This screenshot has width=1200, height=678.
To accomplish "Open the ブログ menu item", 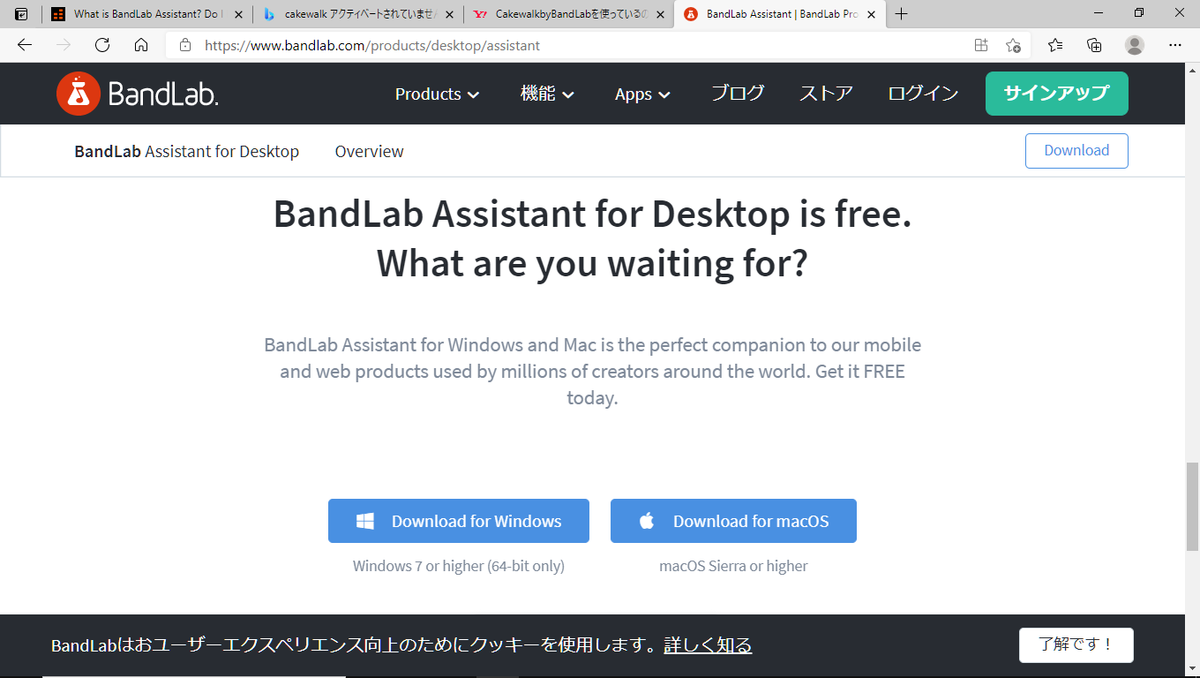I will click(738, 94).
